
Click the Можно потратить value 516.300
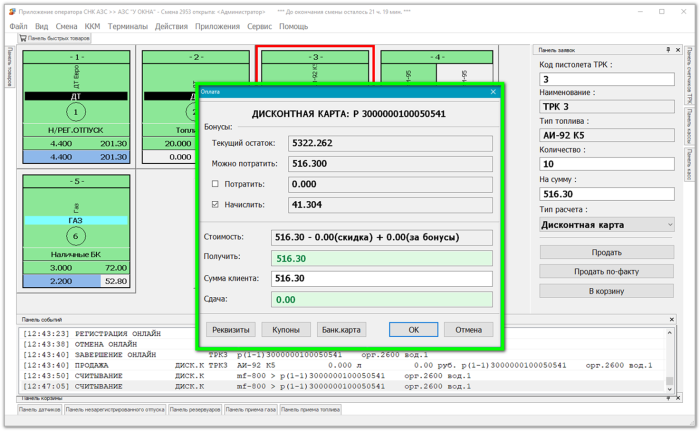[x=390, y=163]
